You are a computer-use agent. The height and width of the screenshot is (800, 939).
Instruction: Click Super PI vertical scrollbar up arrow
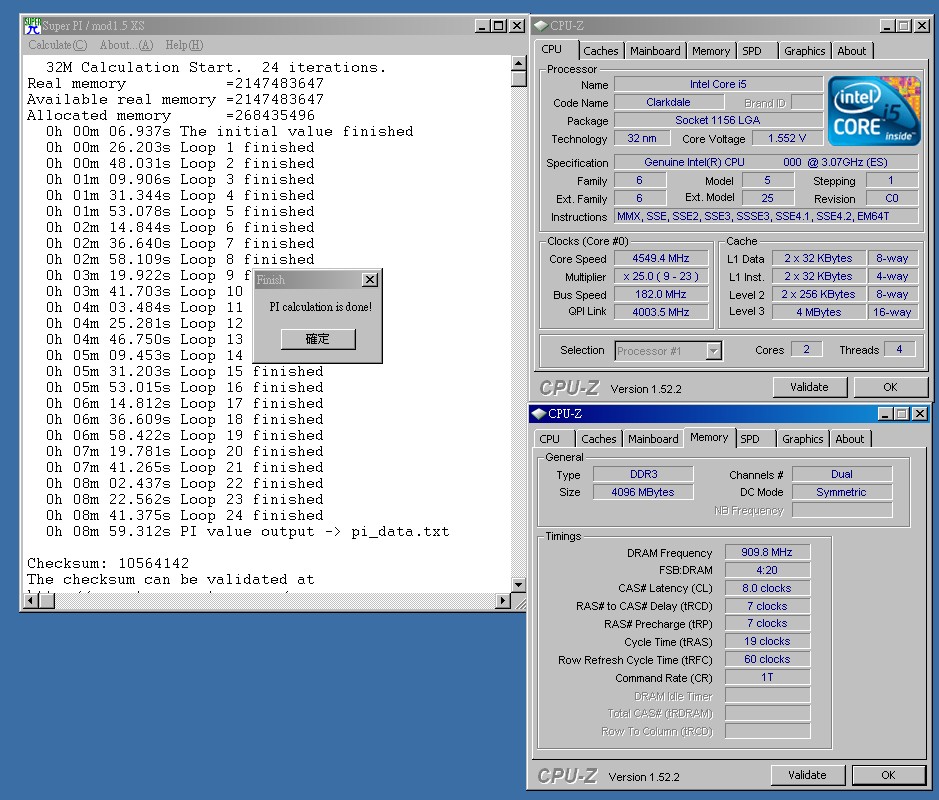[519, 63]
